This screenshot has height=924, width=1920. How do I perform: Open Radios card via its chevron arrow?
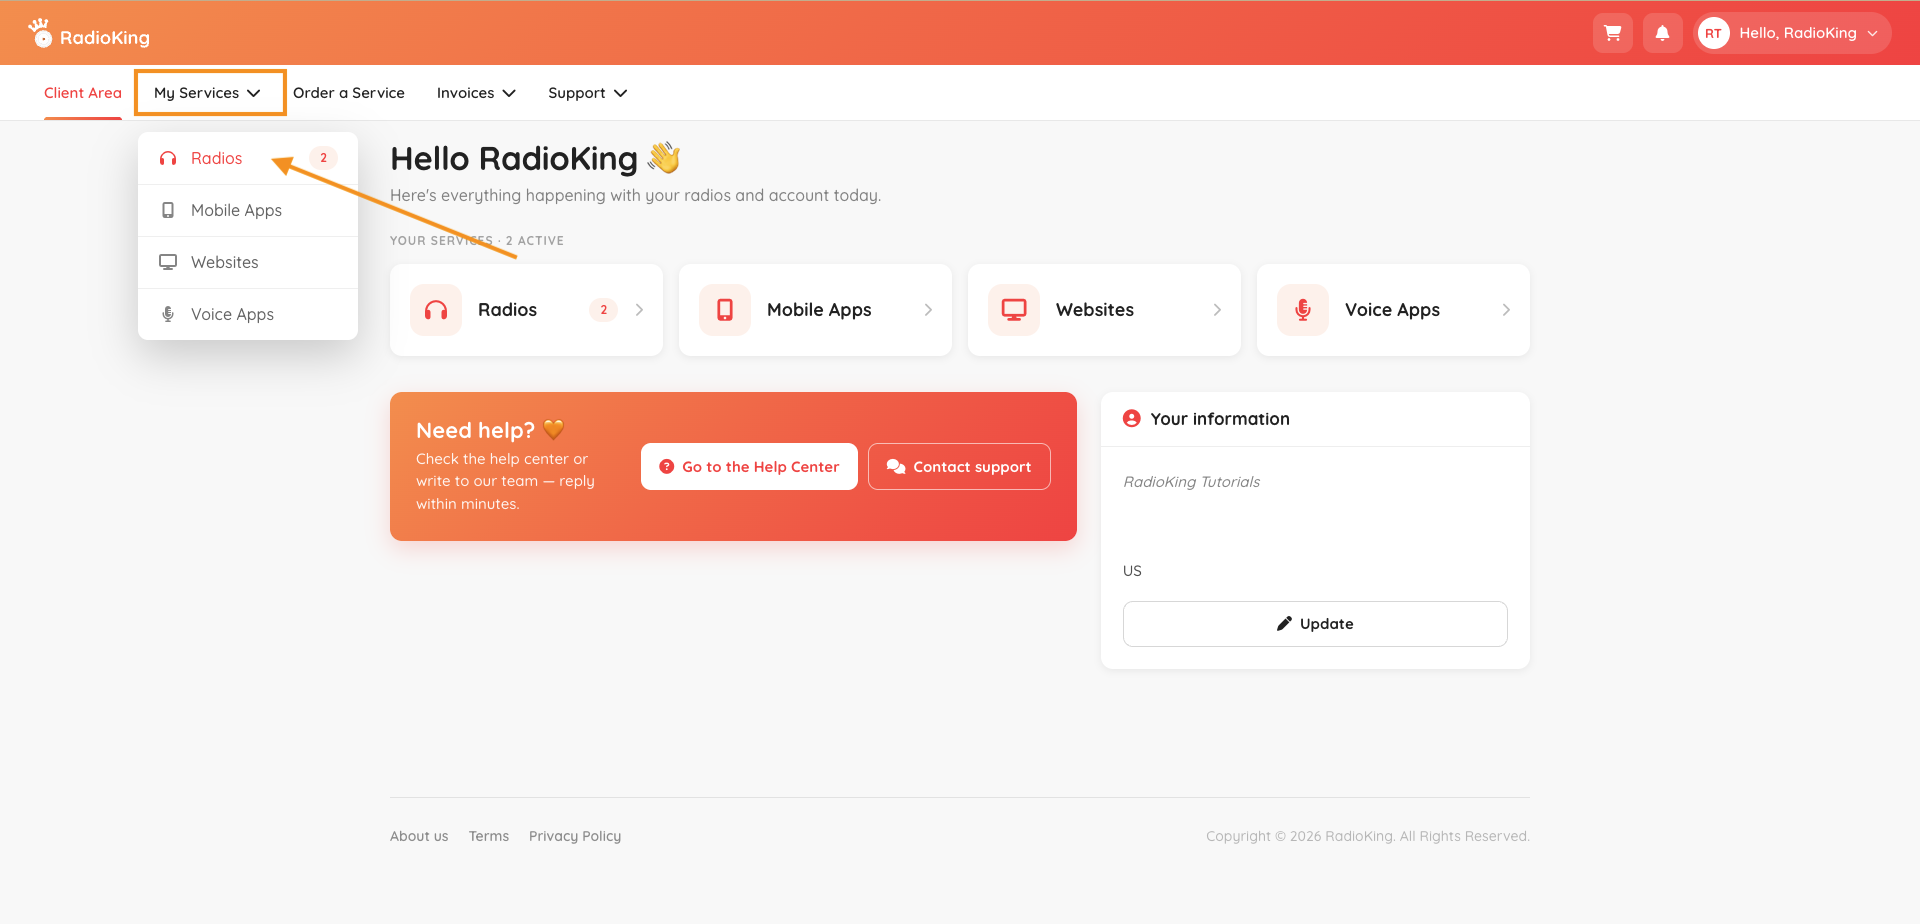click(639, 310)
